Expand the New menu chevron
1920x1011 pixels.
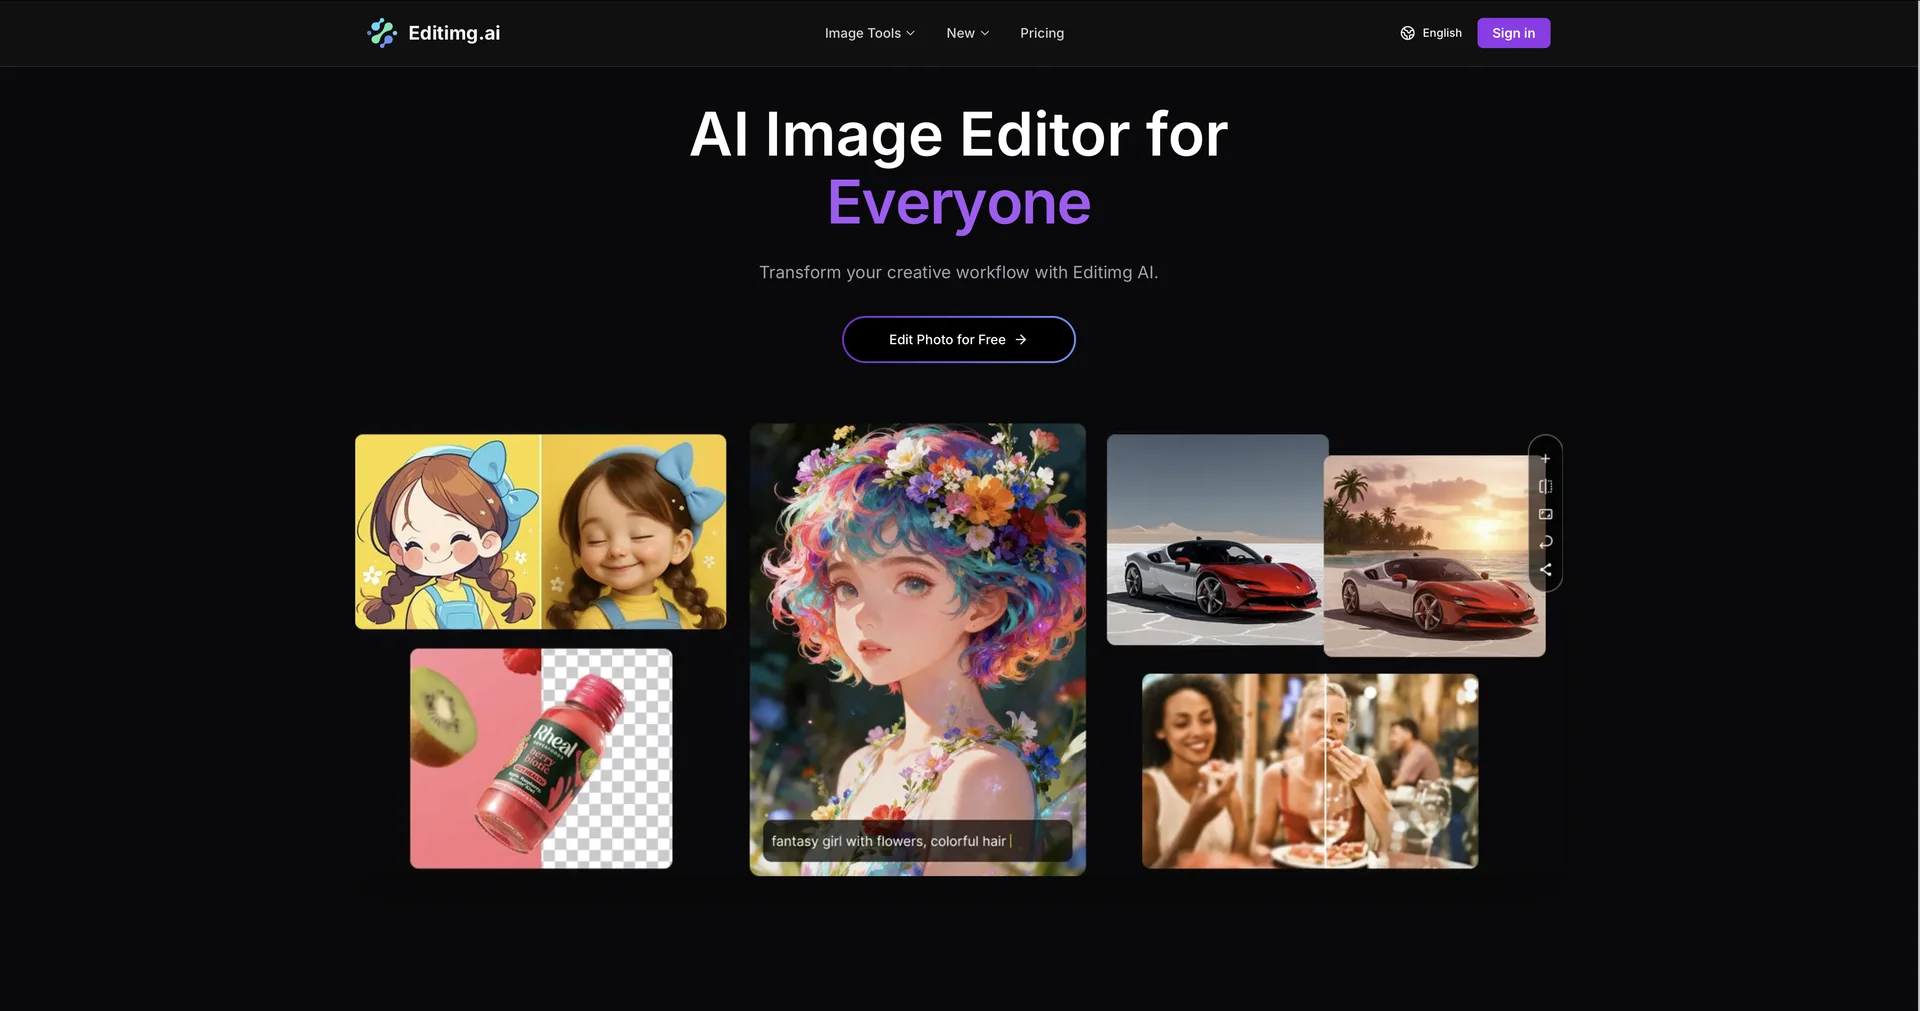point(985,33)
